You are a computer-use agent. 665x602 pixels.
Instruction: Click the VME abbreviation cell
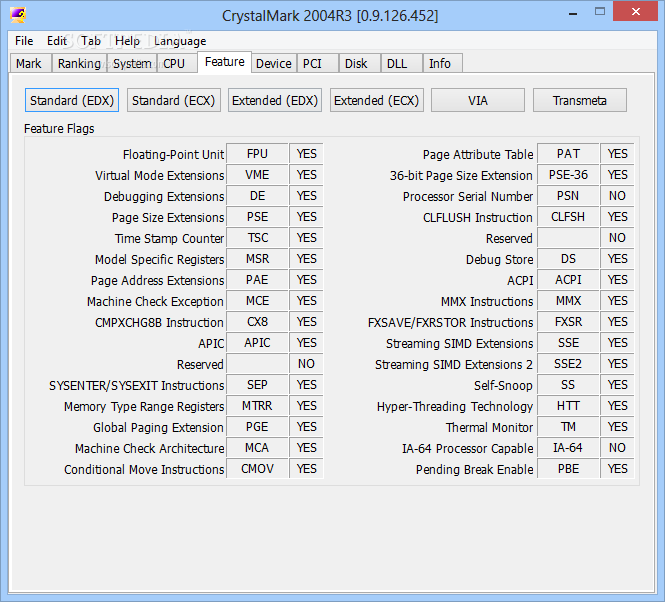(257, 175)
